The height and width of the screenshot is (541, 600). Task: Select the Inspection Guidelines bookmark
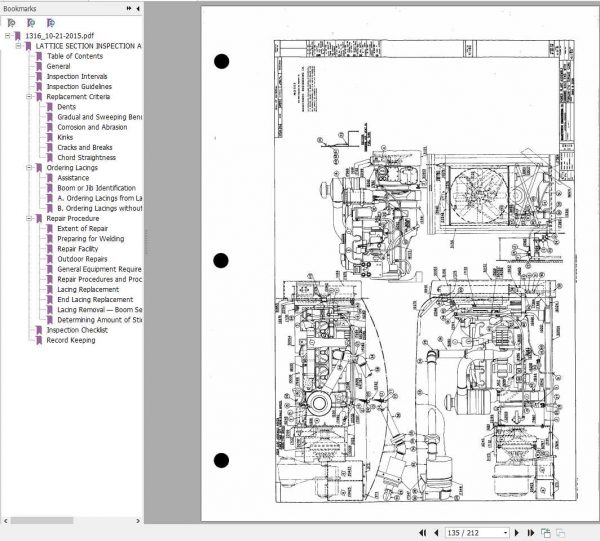point(79,86)
